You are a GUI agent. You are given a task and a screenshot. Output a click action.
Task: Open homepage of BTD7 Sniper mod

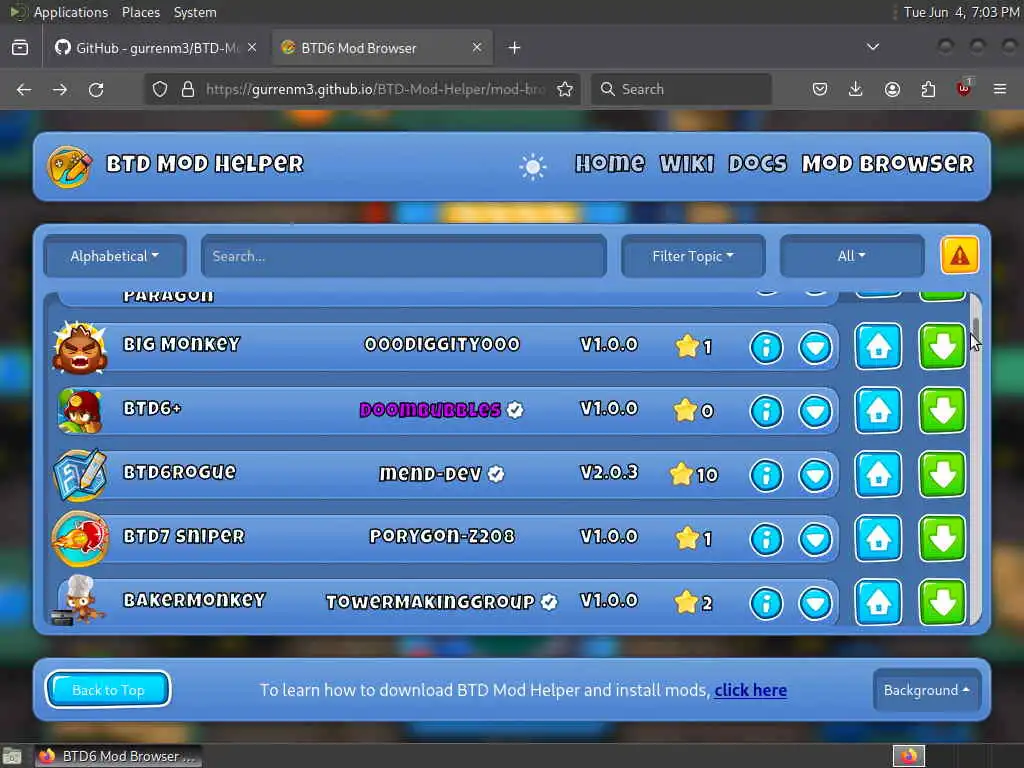pyautogui.click(x=878, y=538)
